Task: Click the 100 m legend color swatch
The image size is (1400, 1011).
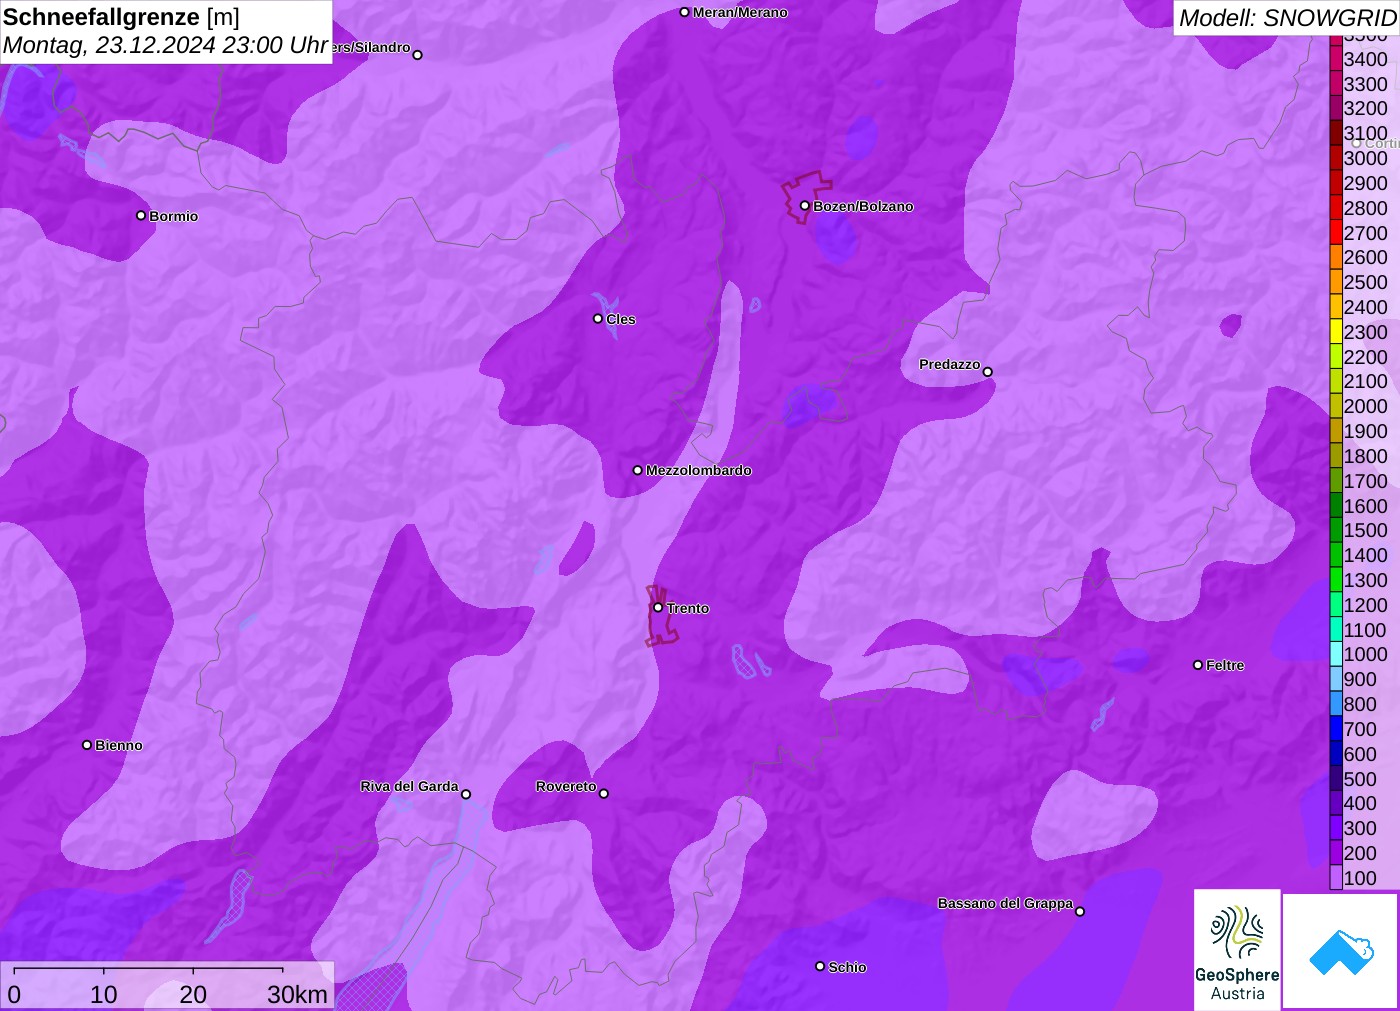Action: tap(1336, 878)
